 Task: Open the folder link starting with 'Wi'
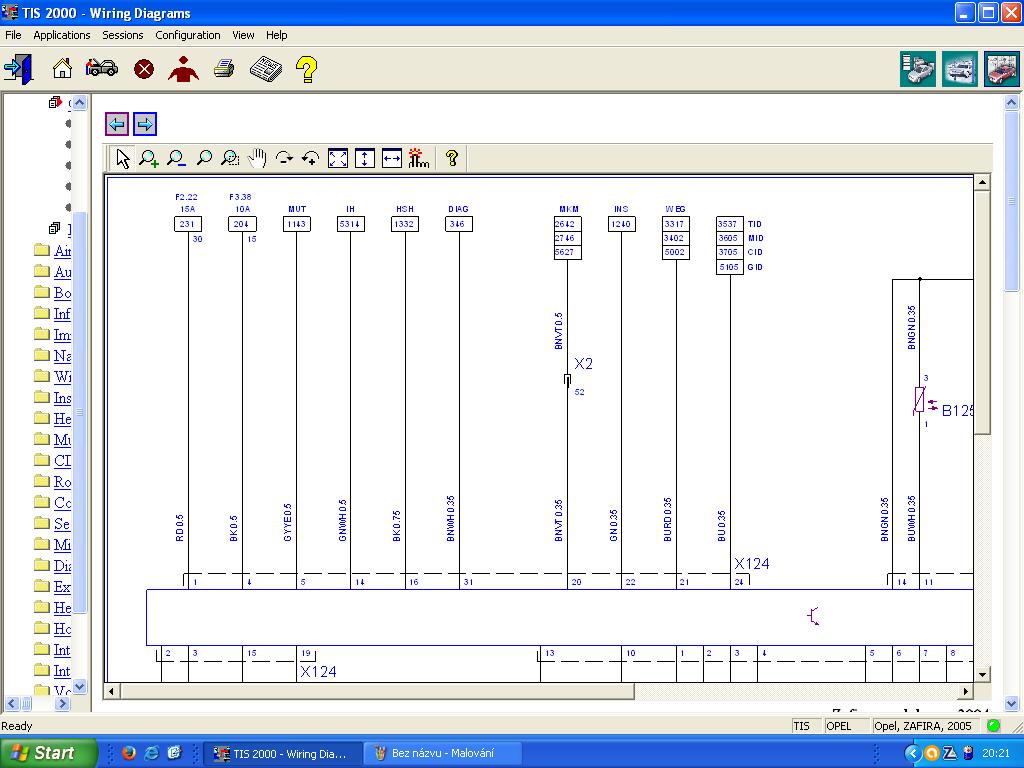[x=62, y=377]
